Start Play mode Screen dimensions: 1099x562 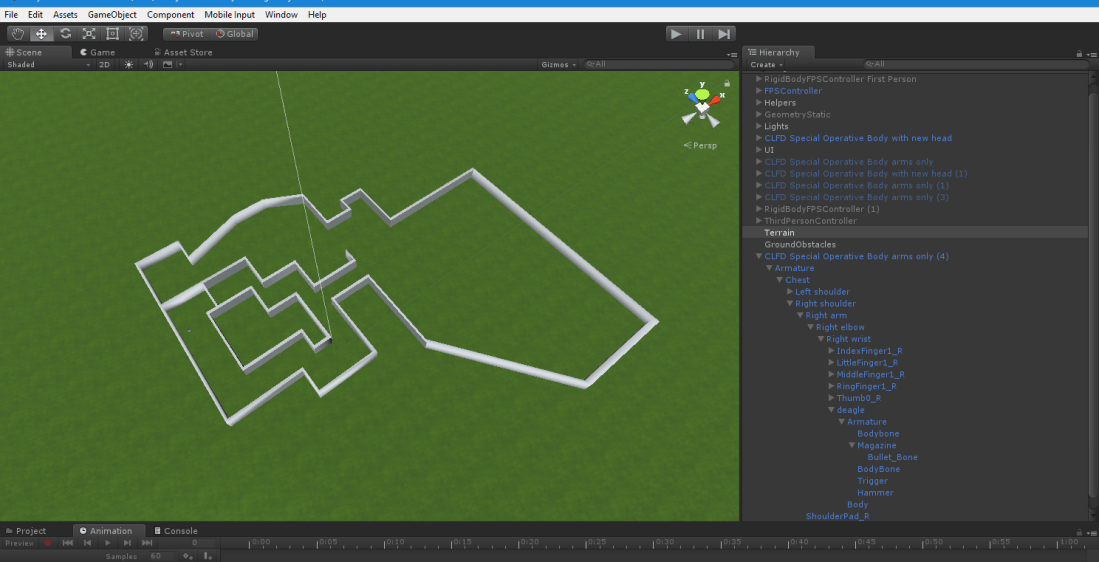click(x=676, y=34)
